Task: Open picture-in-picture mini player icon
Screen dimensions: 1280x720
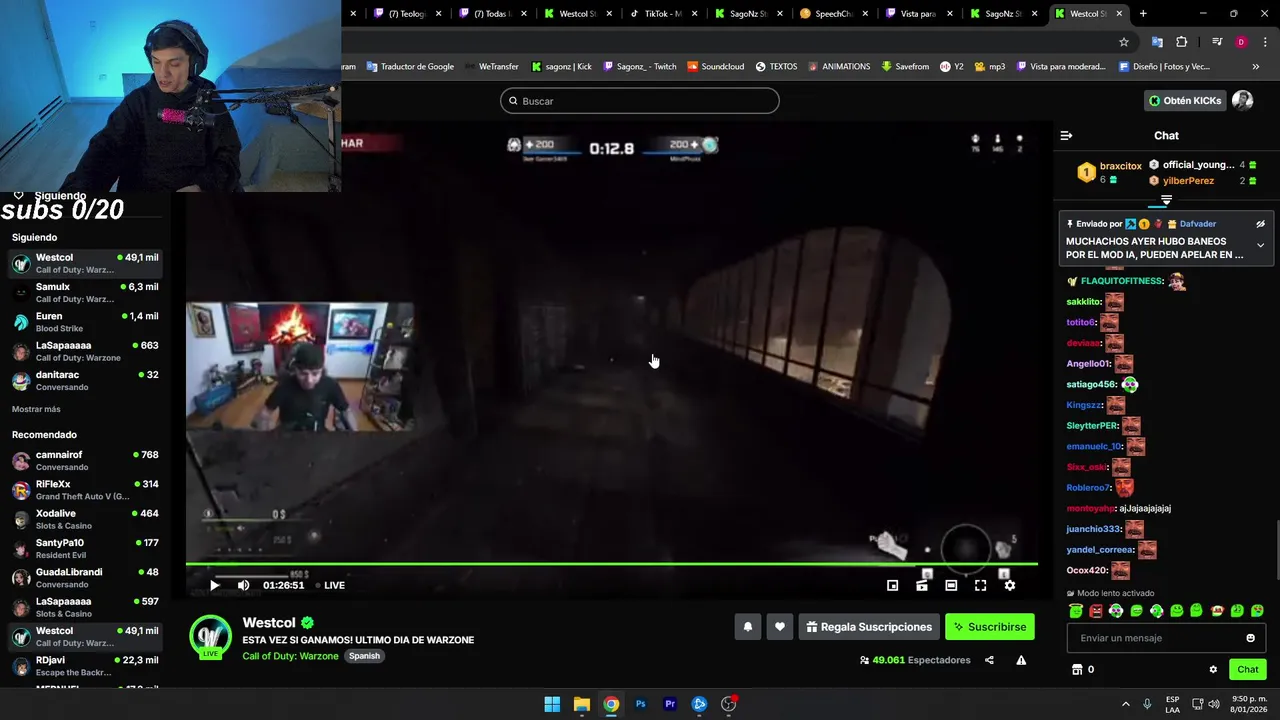Action: [893, 585]
